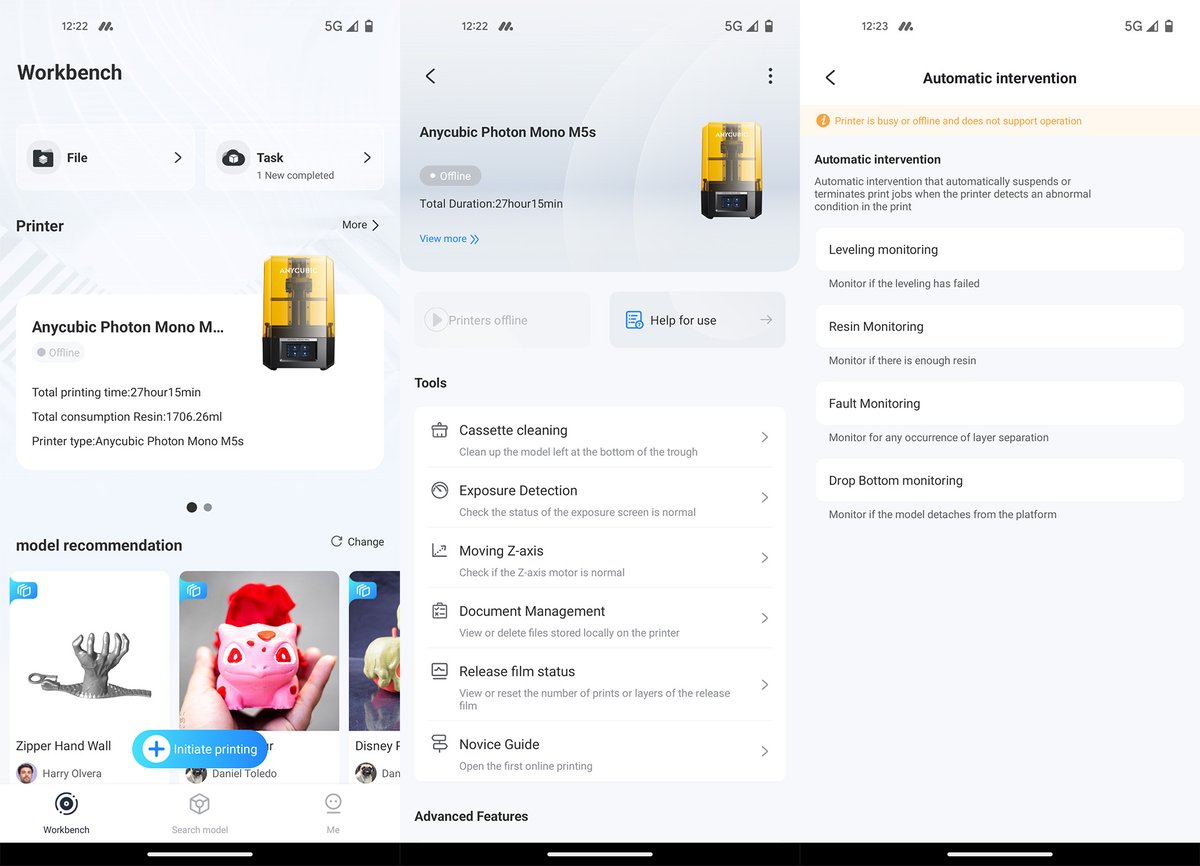The image size is (1200, 866).
Task: Tap the File folder icon on Workbench
Action: tap(43, 158)
